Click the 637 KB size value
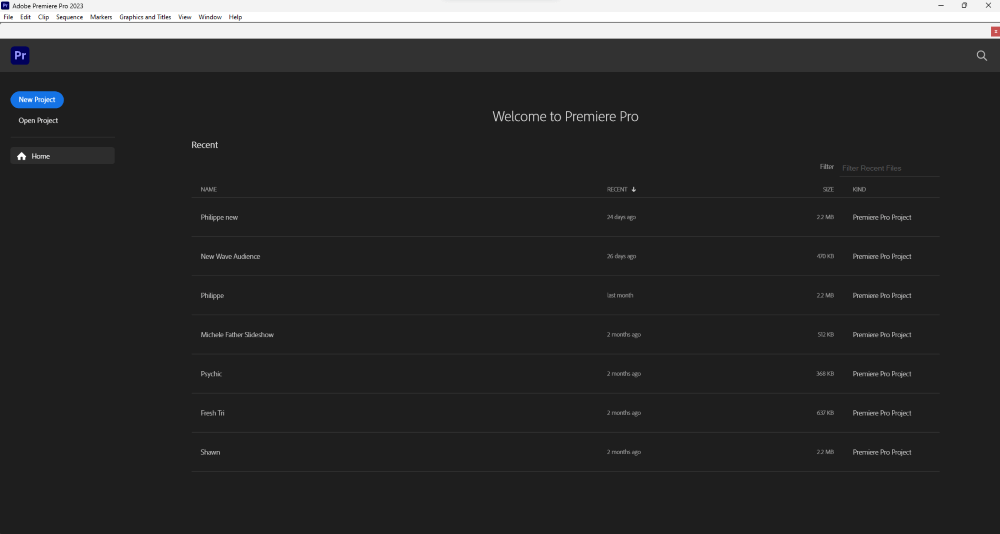This screenshot has height=534, width=1000. 825,413
